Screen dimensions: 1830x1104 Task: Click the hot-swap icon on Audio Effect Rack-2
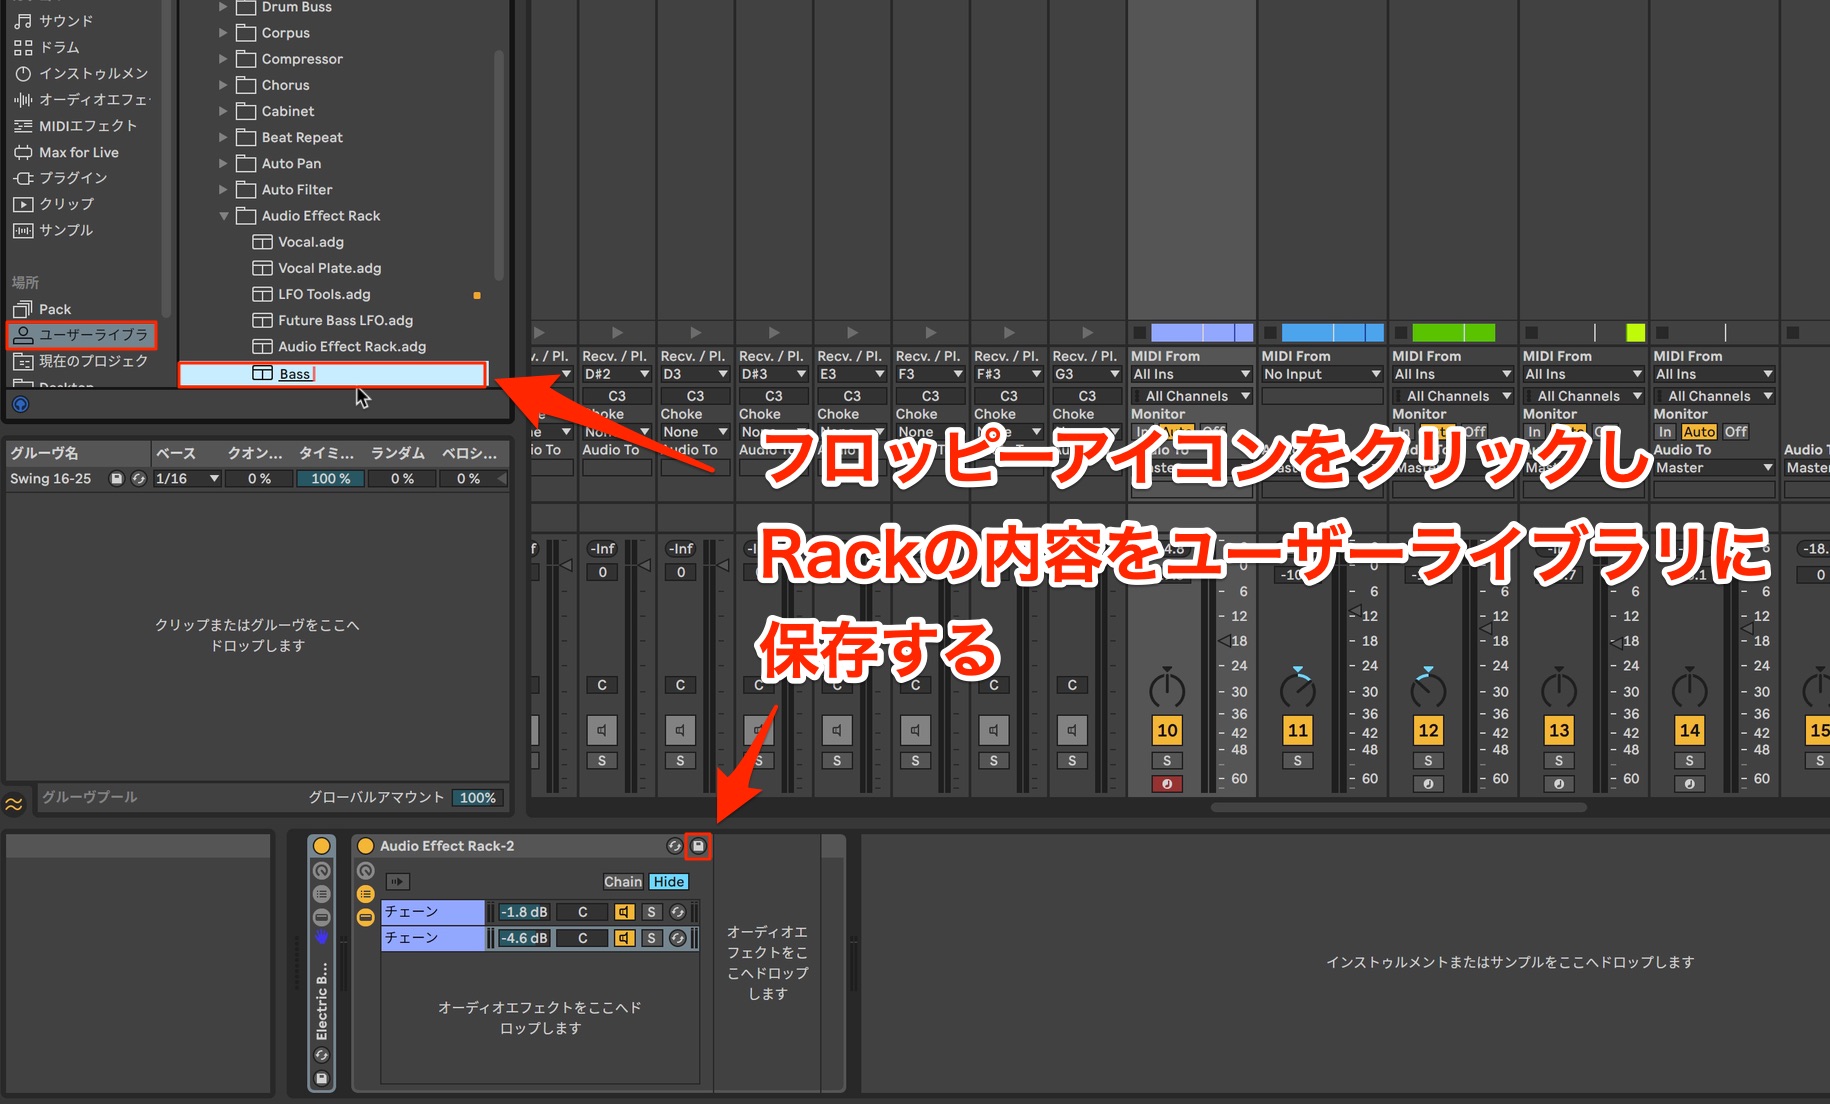pyautogui.click(x=675, y=846)
